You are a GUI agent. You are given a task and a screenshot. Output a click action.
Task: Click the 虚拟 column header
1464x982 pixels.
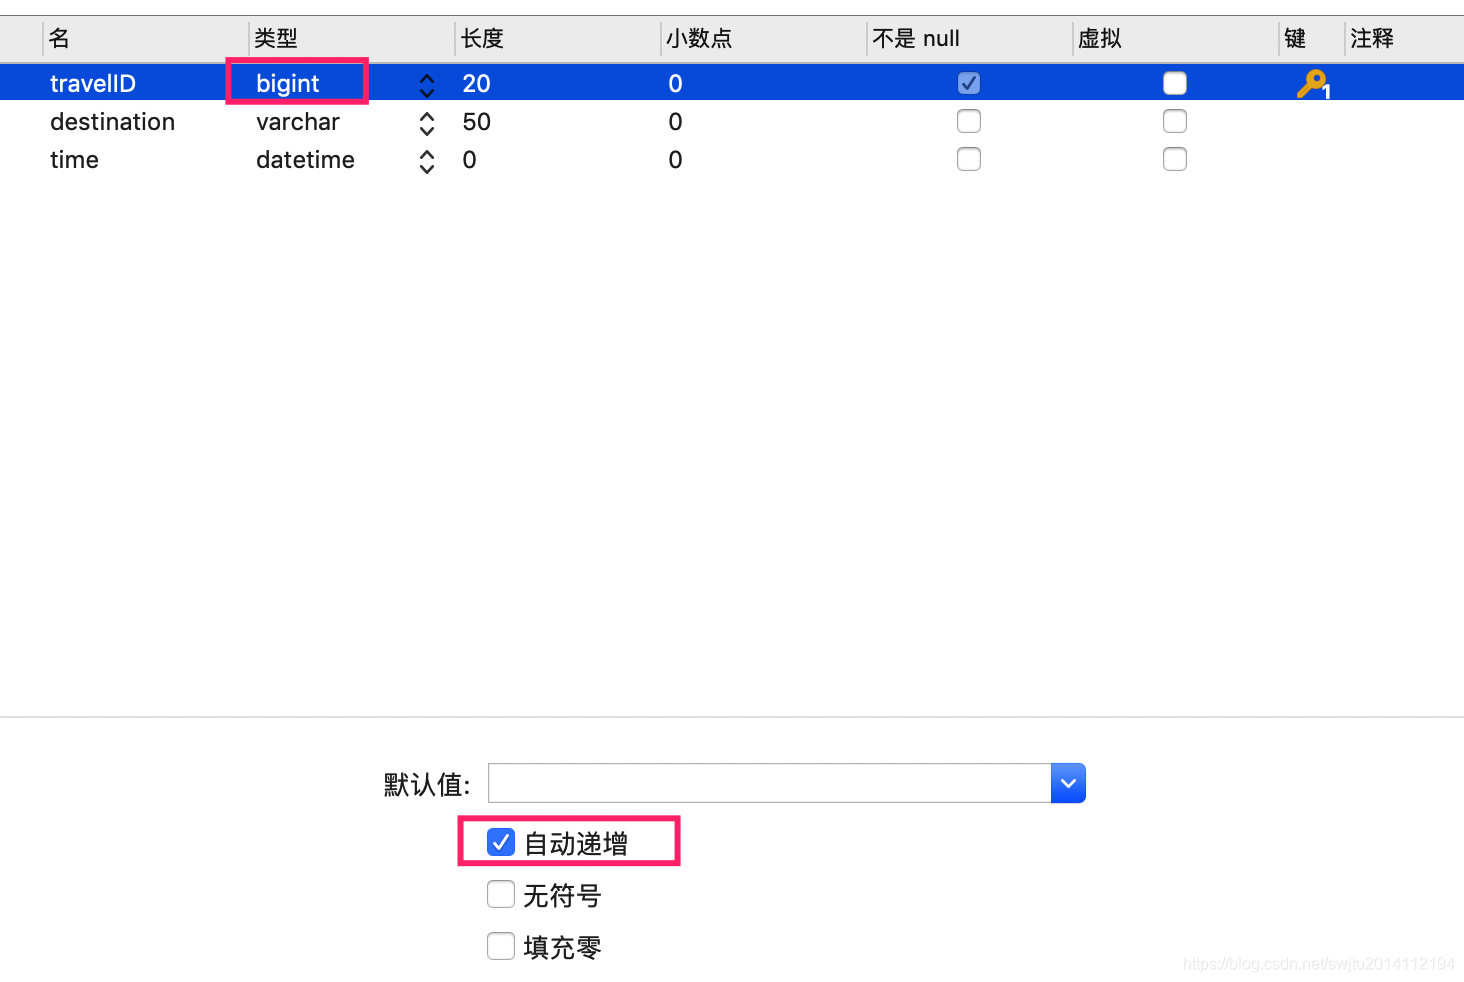tap(1100, 39)
